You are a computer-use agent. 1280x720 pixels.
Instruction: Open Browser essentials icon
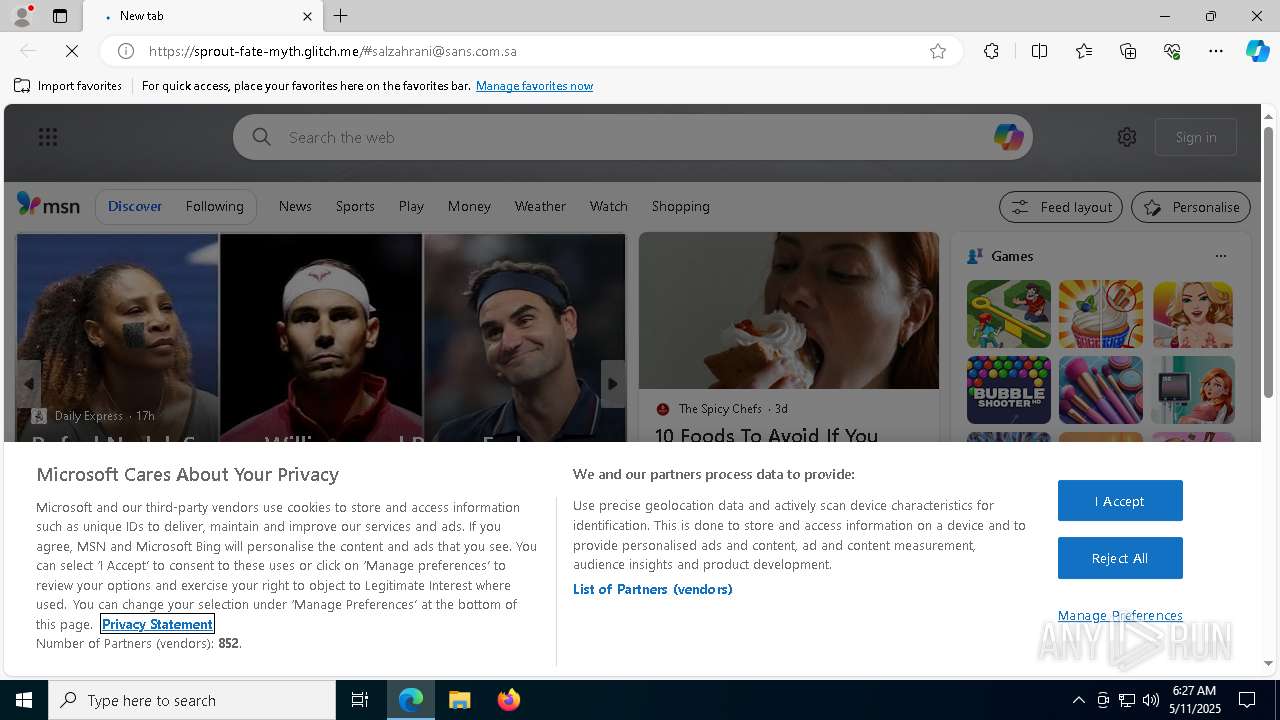point(1172,51)
